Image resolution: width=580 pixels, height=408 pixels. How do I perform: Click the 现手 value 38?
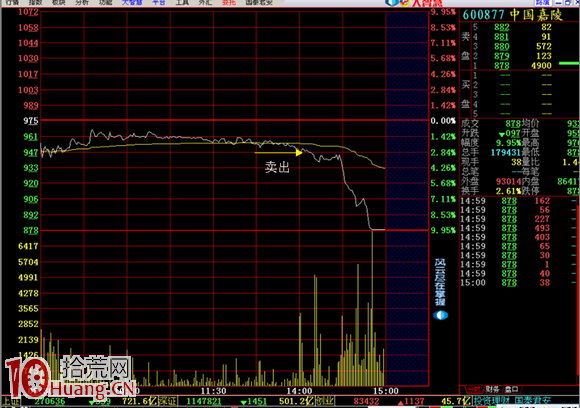(516, 162)
